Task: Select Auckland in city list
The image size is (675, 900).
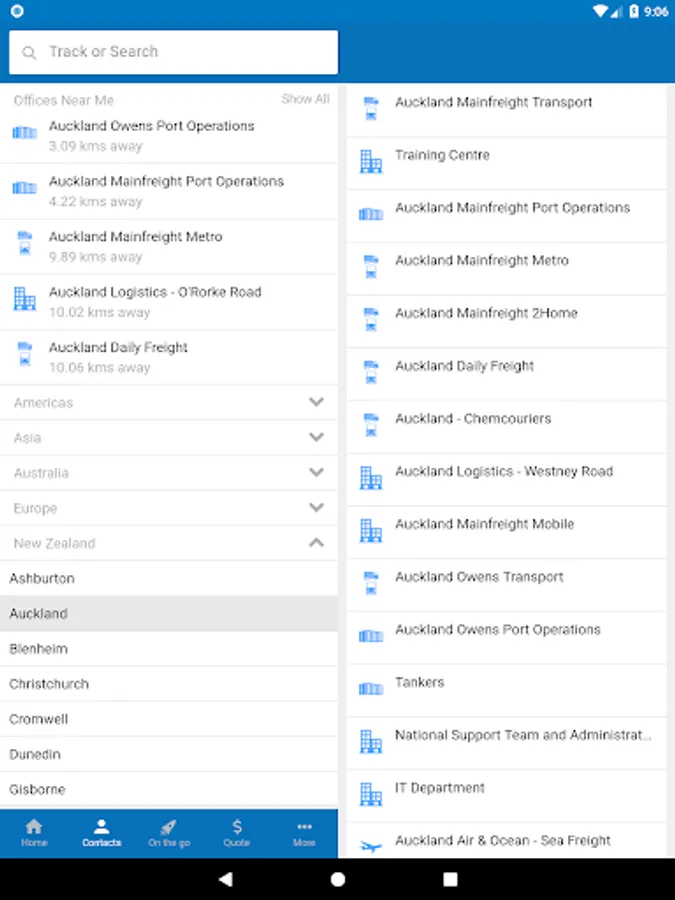Action: point(169,614)
